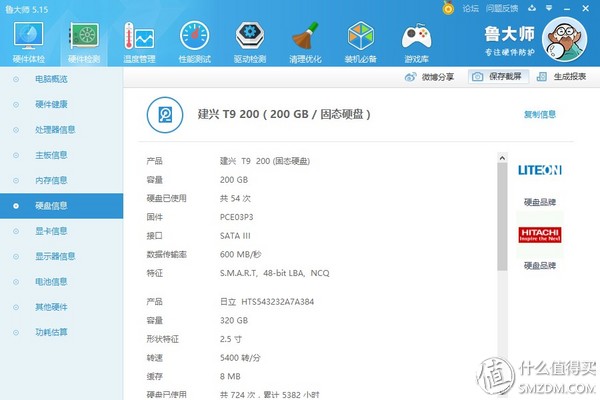Click the S.M.A.R.T, 48-bit LBA, NCQ text

[x=274, y=273]
